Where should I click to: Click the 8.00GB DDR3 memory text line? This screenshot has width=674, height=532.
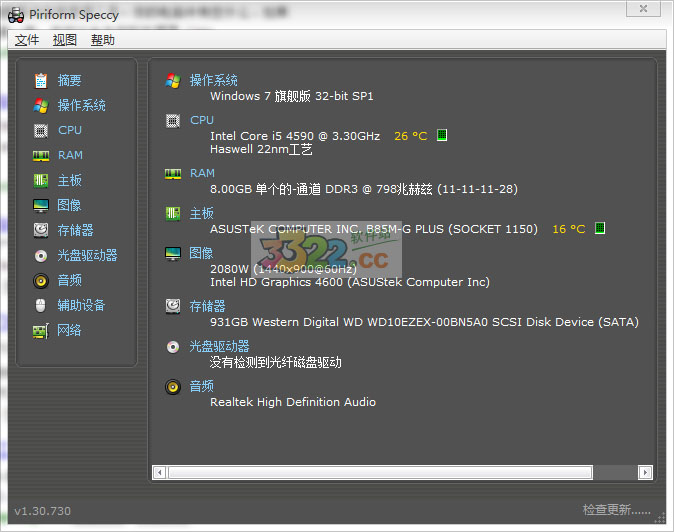364,189
